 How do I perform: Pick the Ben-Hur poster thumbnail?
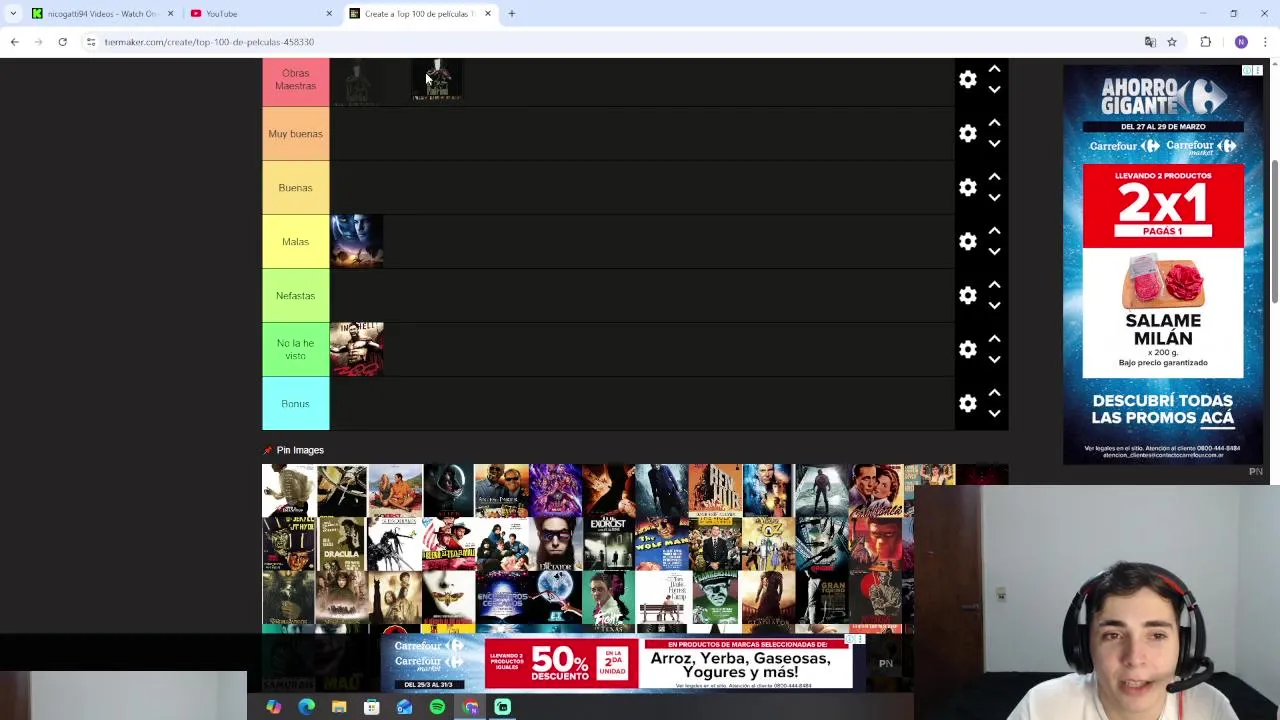(x=715, y=490)
